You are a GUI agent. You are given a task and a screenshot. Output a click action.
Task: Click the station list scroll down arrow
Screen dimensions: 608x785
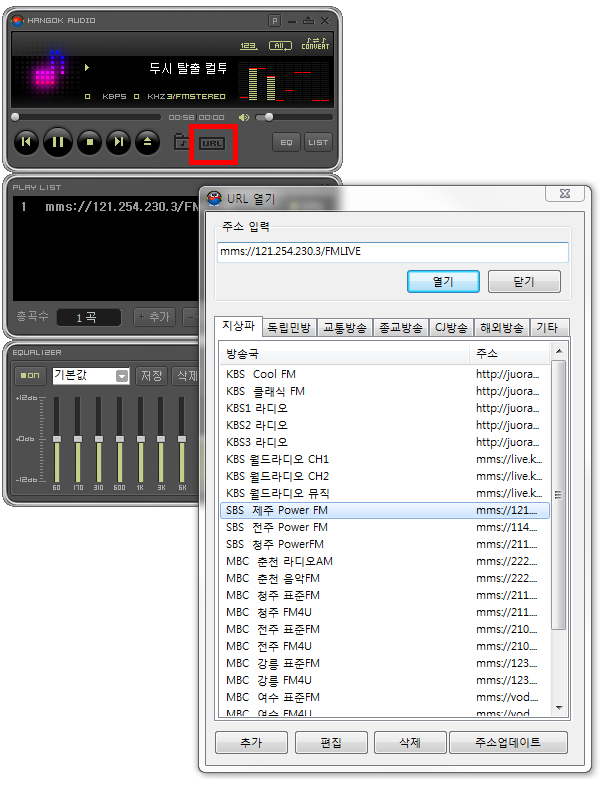pos(559,708)
